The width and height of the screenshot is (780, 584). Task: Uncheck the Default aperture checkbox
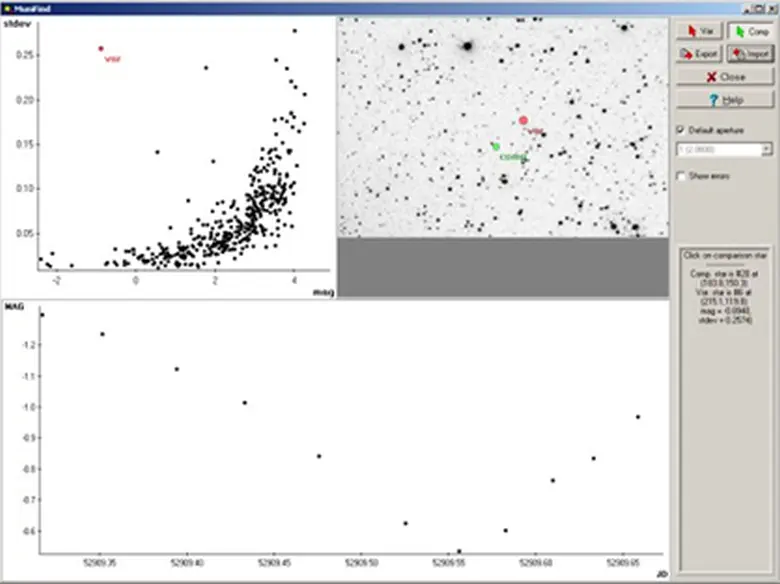tap(682, 130)
